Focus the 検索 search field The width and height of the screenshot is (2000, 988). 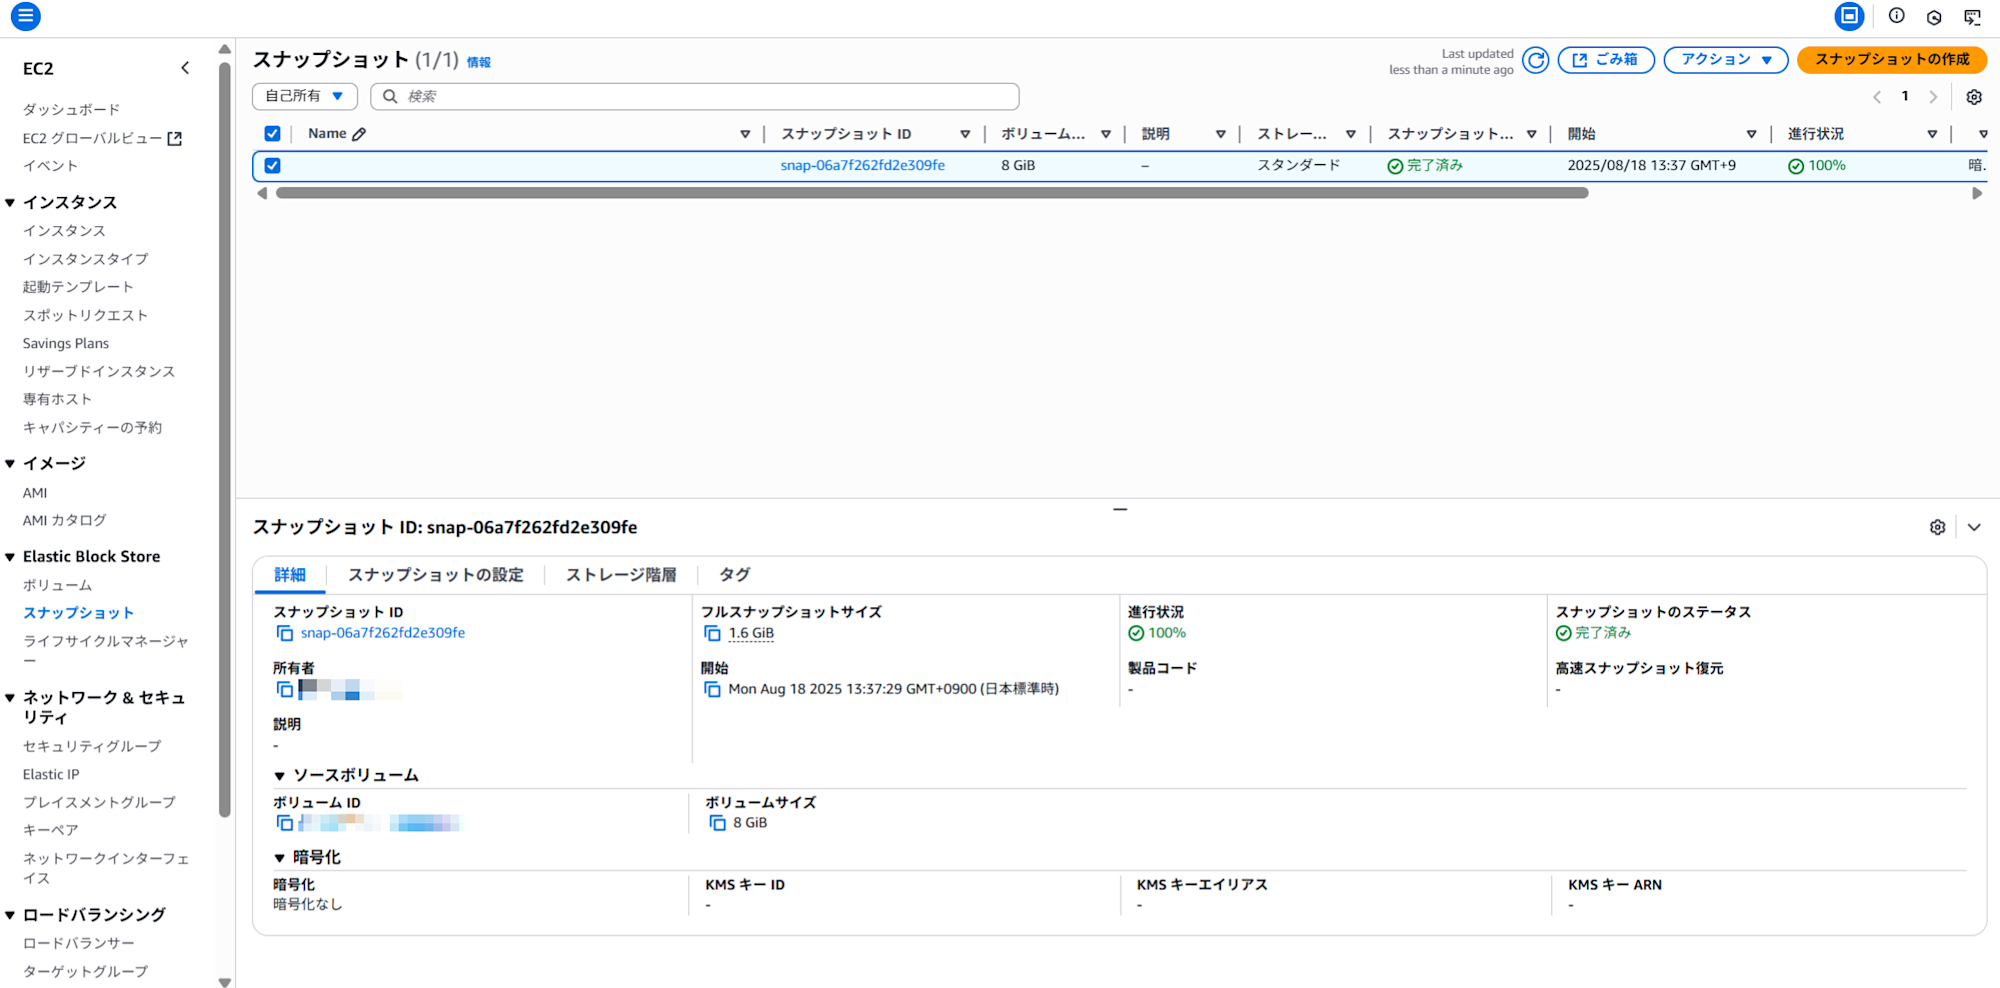695,96
